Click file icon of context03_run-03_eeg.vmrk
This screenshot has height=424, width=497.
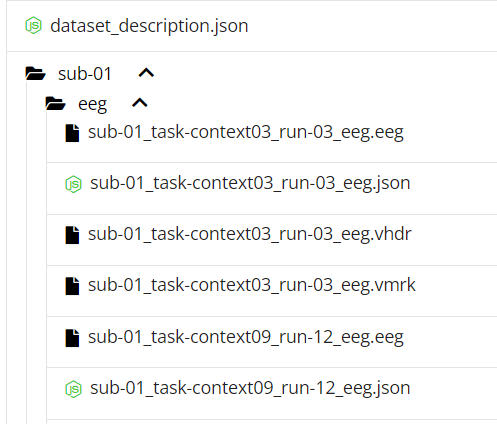[72, 286]
